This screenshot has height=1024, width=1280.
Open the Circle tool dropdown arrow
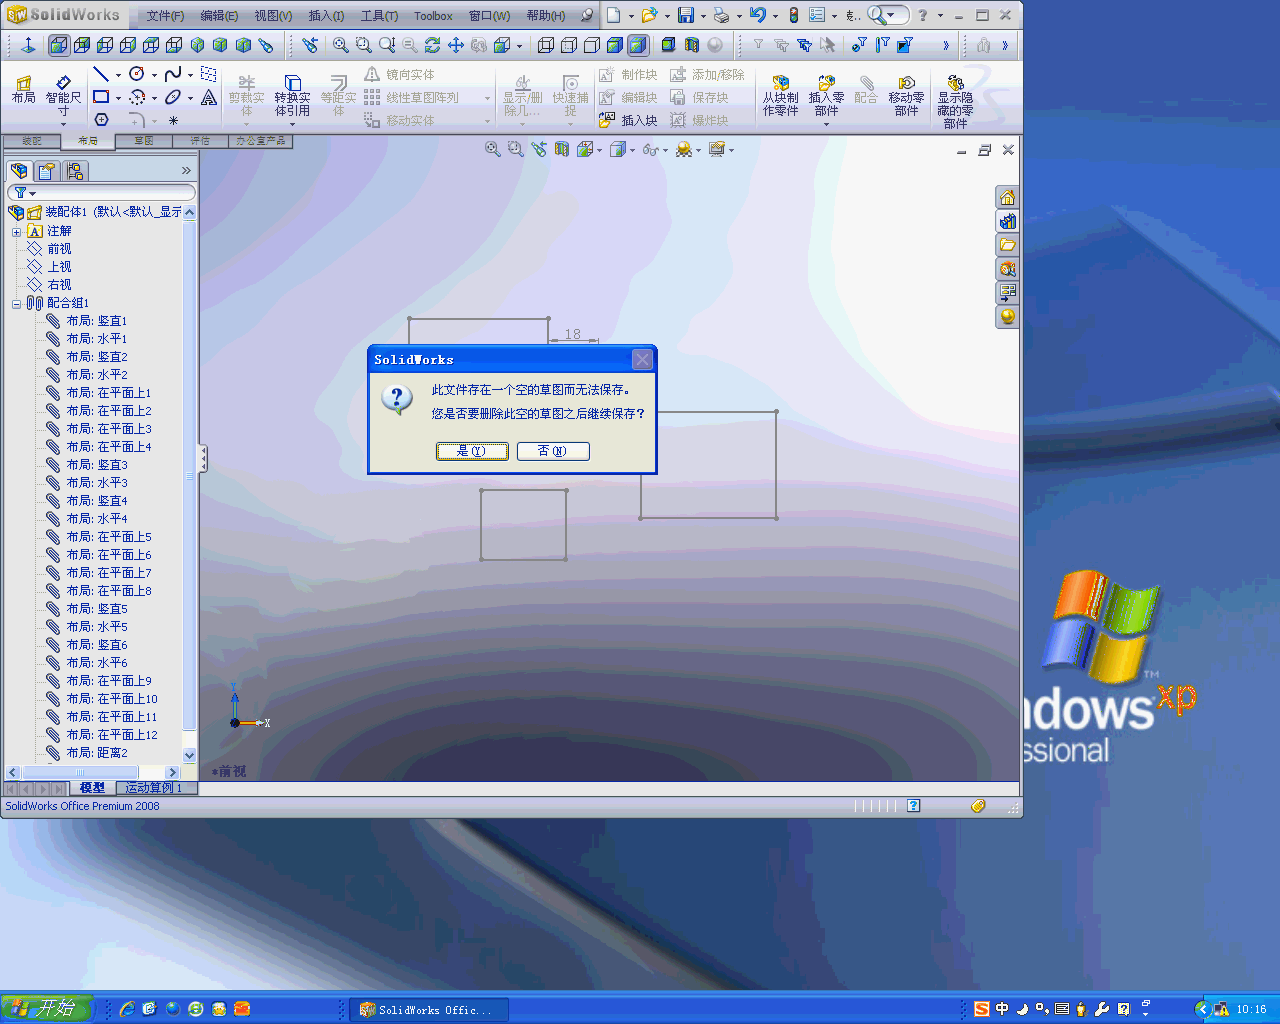(x=154, y=75)
